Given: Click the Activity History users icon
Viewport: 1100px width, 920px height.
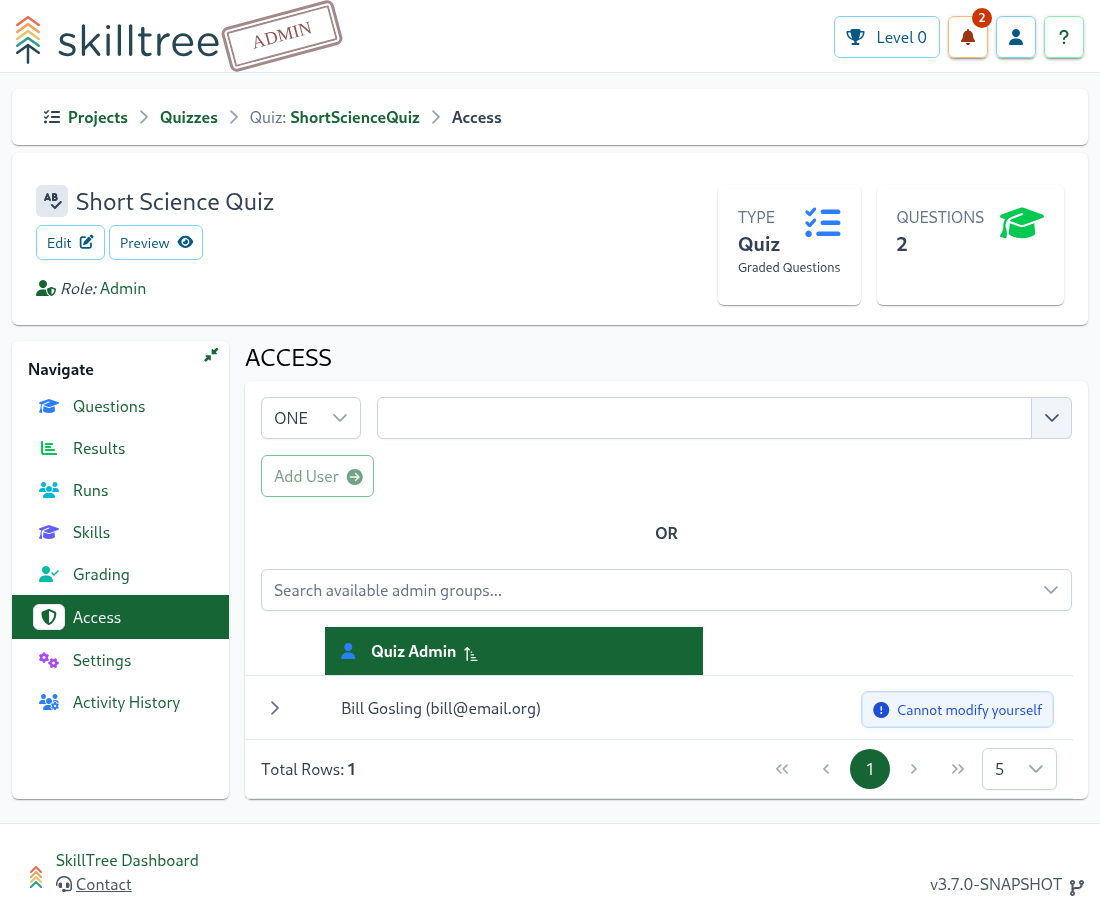Looking at the screenshot, I should [x=48, y=702].
